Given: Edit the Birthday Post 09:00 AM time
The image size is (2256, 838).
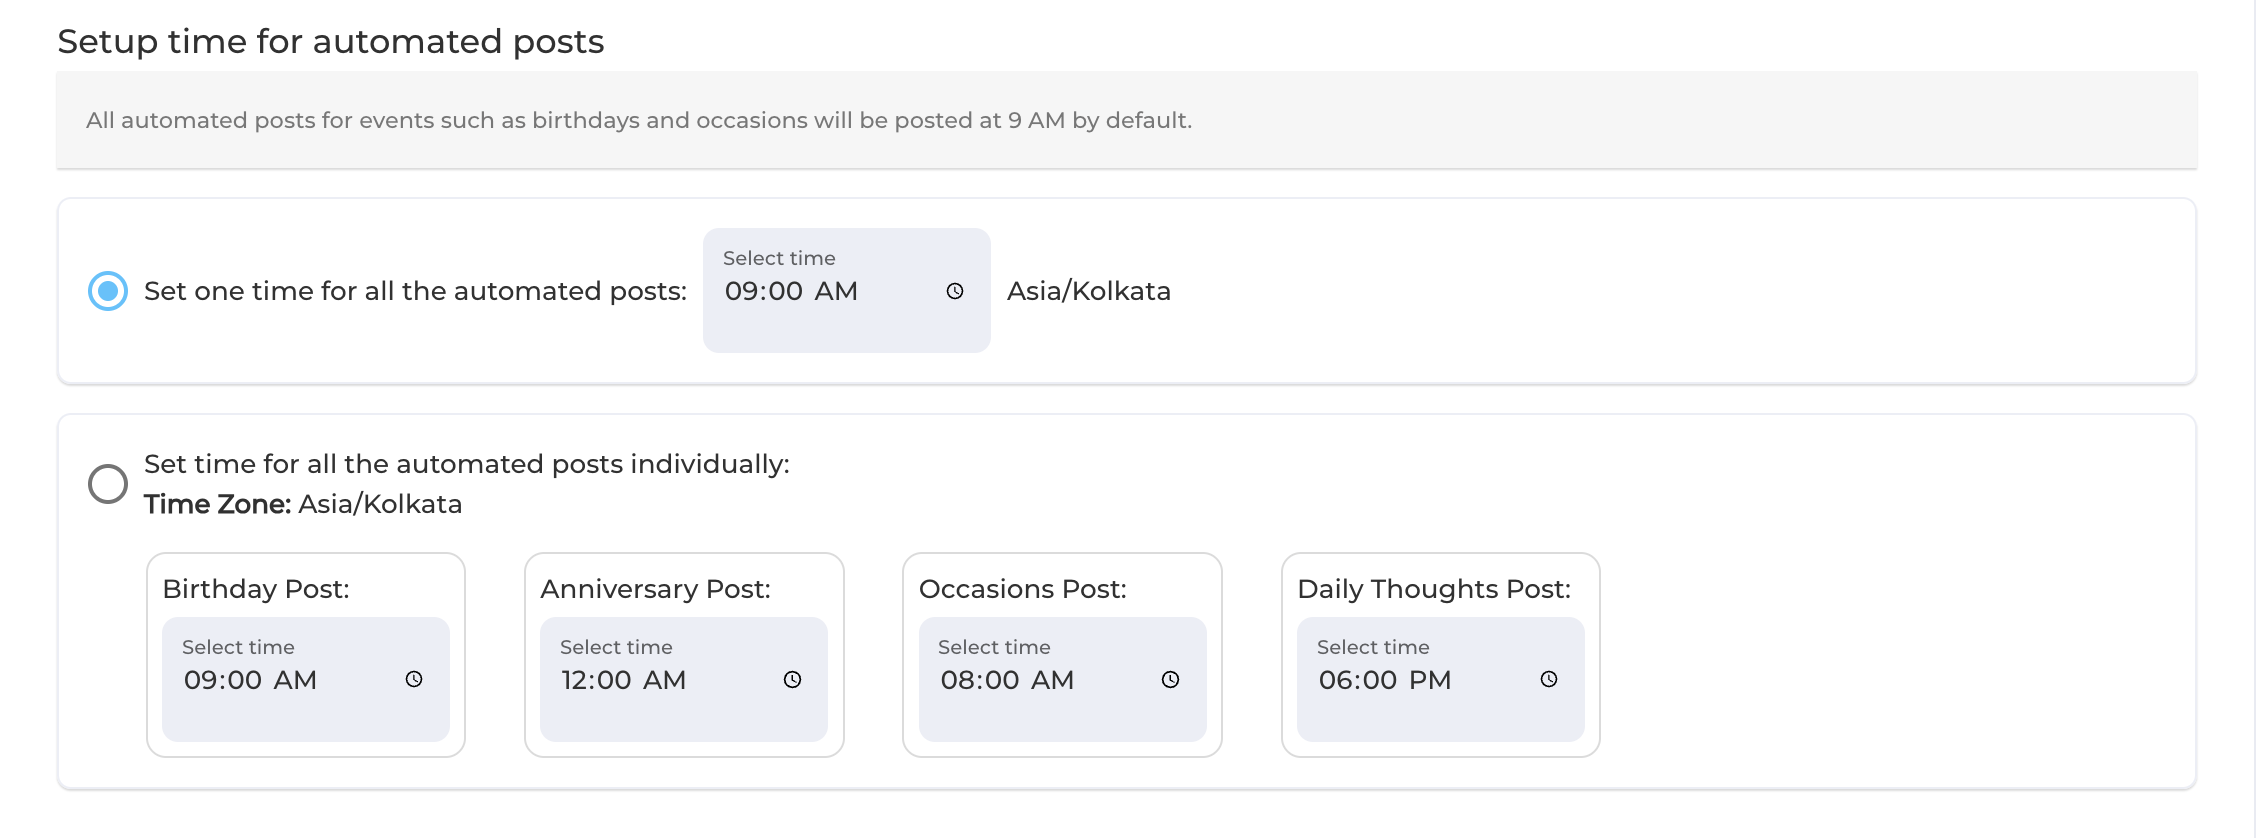Looking at the screenshot, I should pyautogui.click(x=306, y=679).
